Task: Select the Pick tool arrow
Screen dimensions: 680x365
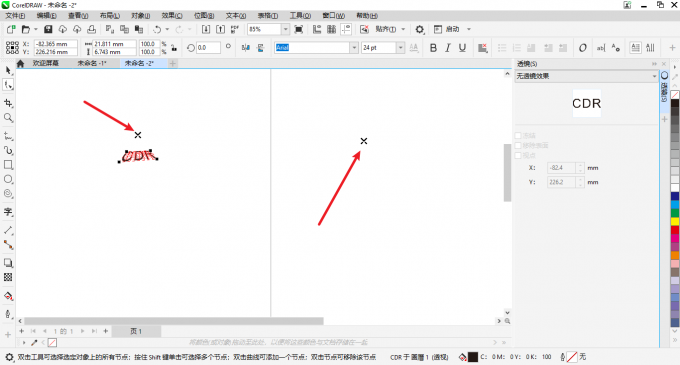Action: [8, 70]
